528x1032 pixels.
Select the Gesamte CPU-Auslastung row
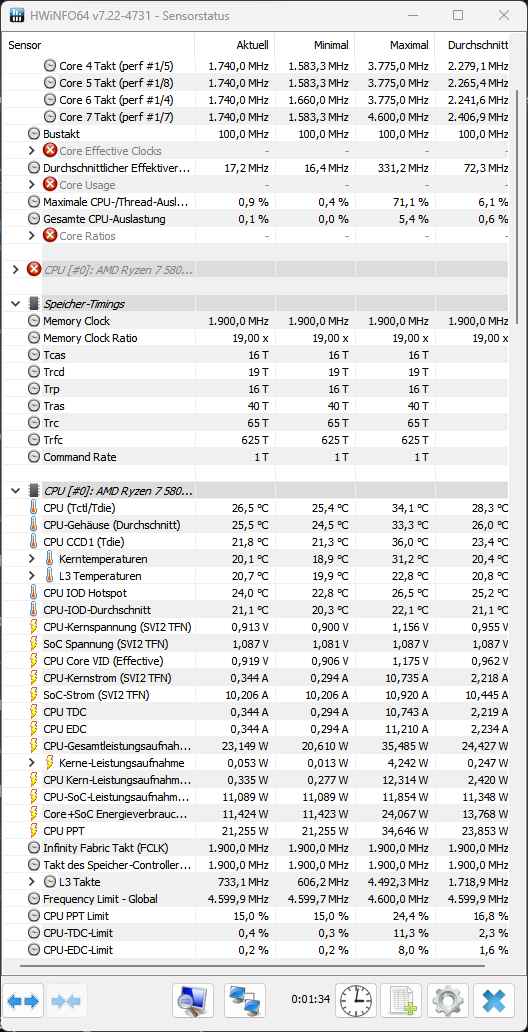point(255,219)
